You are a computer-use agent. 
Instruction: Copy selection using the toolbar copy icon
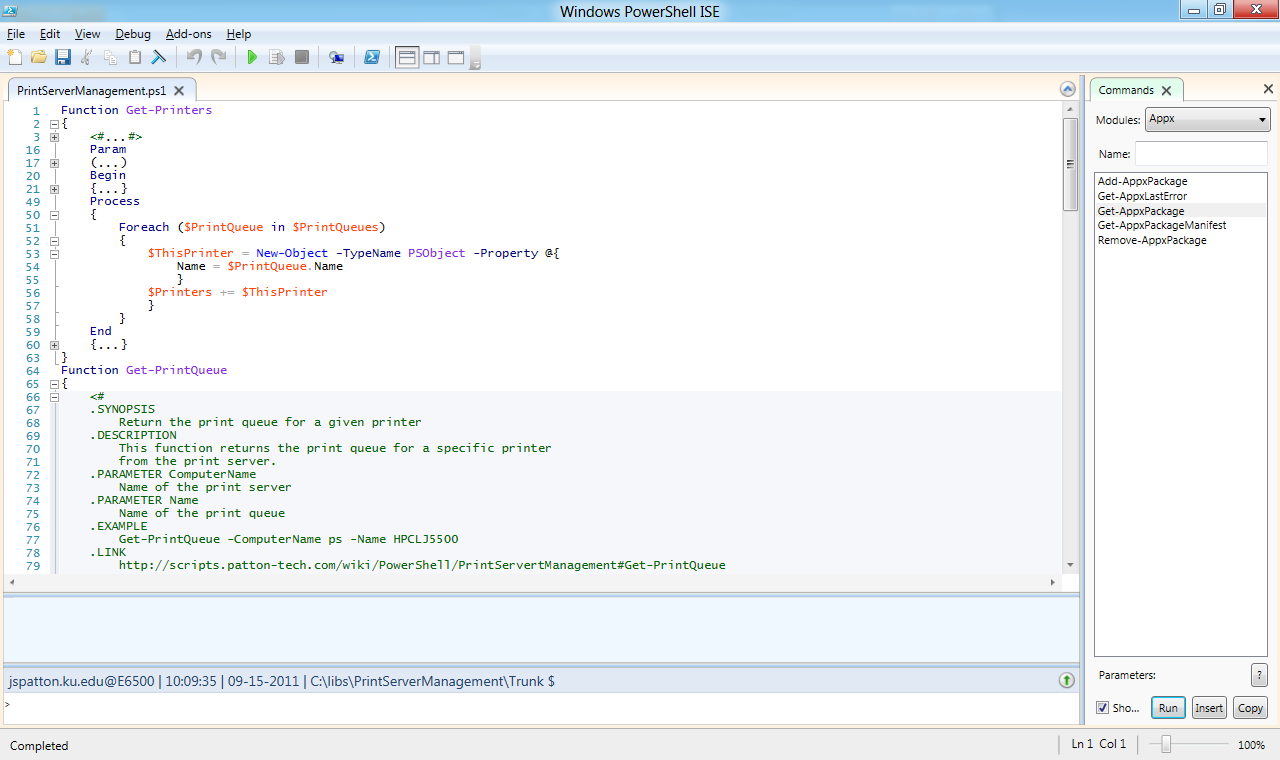(111, 57)
